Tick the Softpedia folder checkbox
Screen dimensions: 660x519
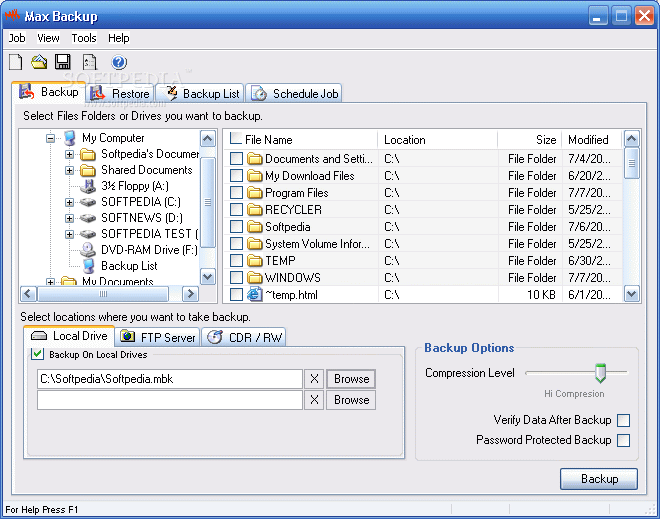(236, 227)
